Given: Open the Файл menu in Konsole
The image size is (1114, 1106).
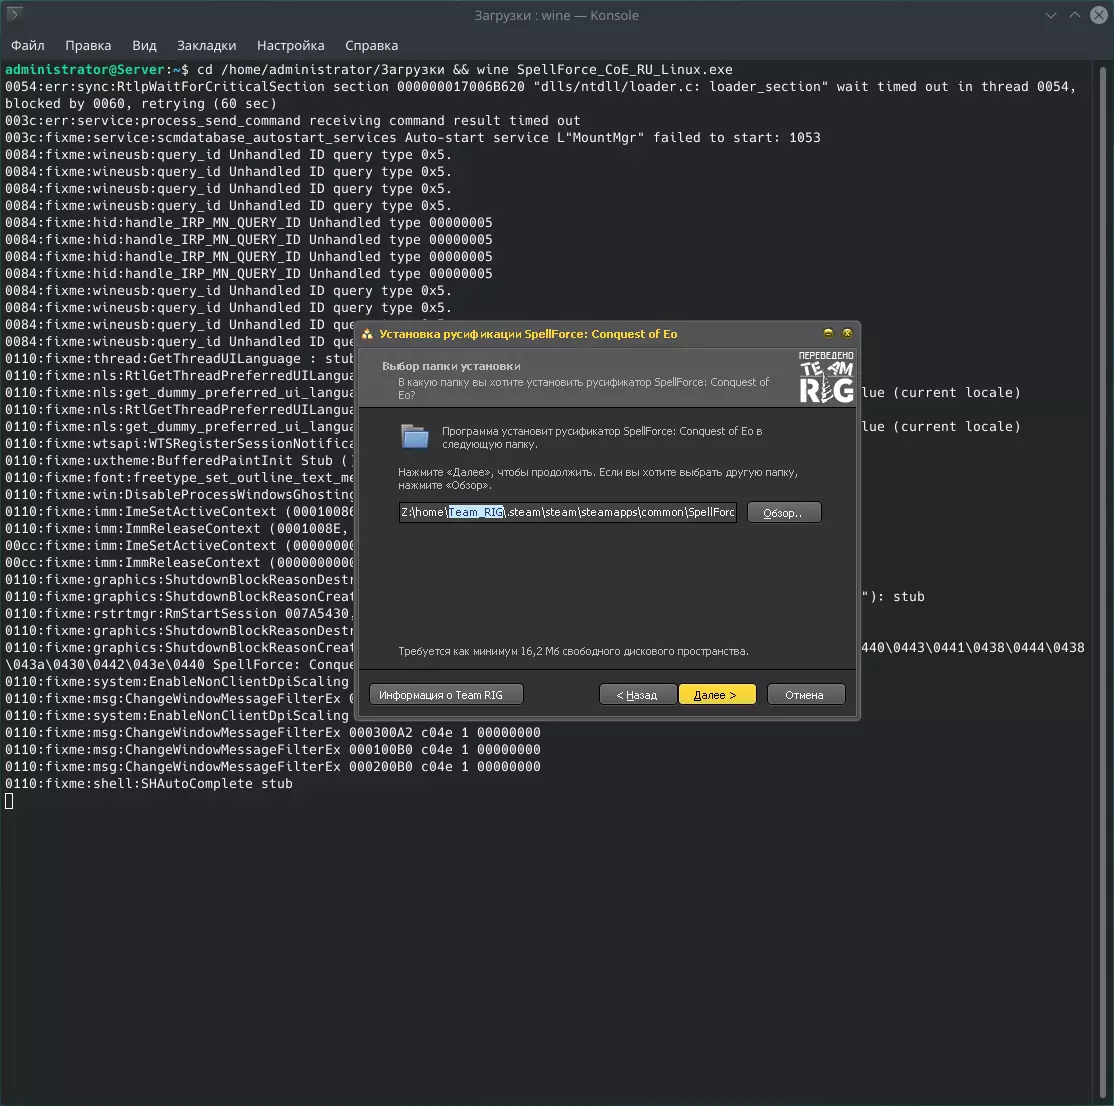Looking at the screenshot, I should [28, 45].
